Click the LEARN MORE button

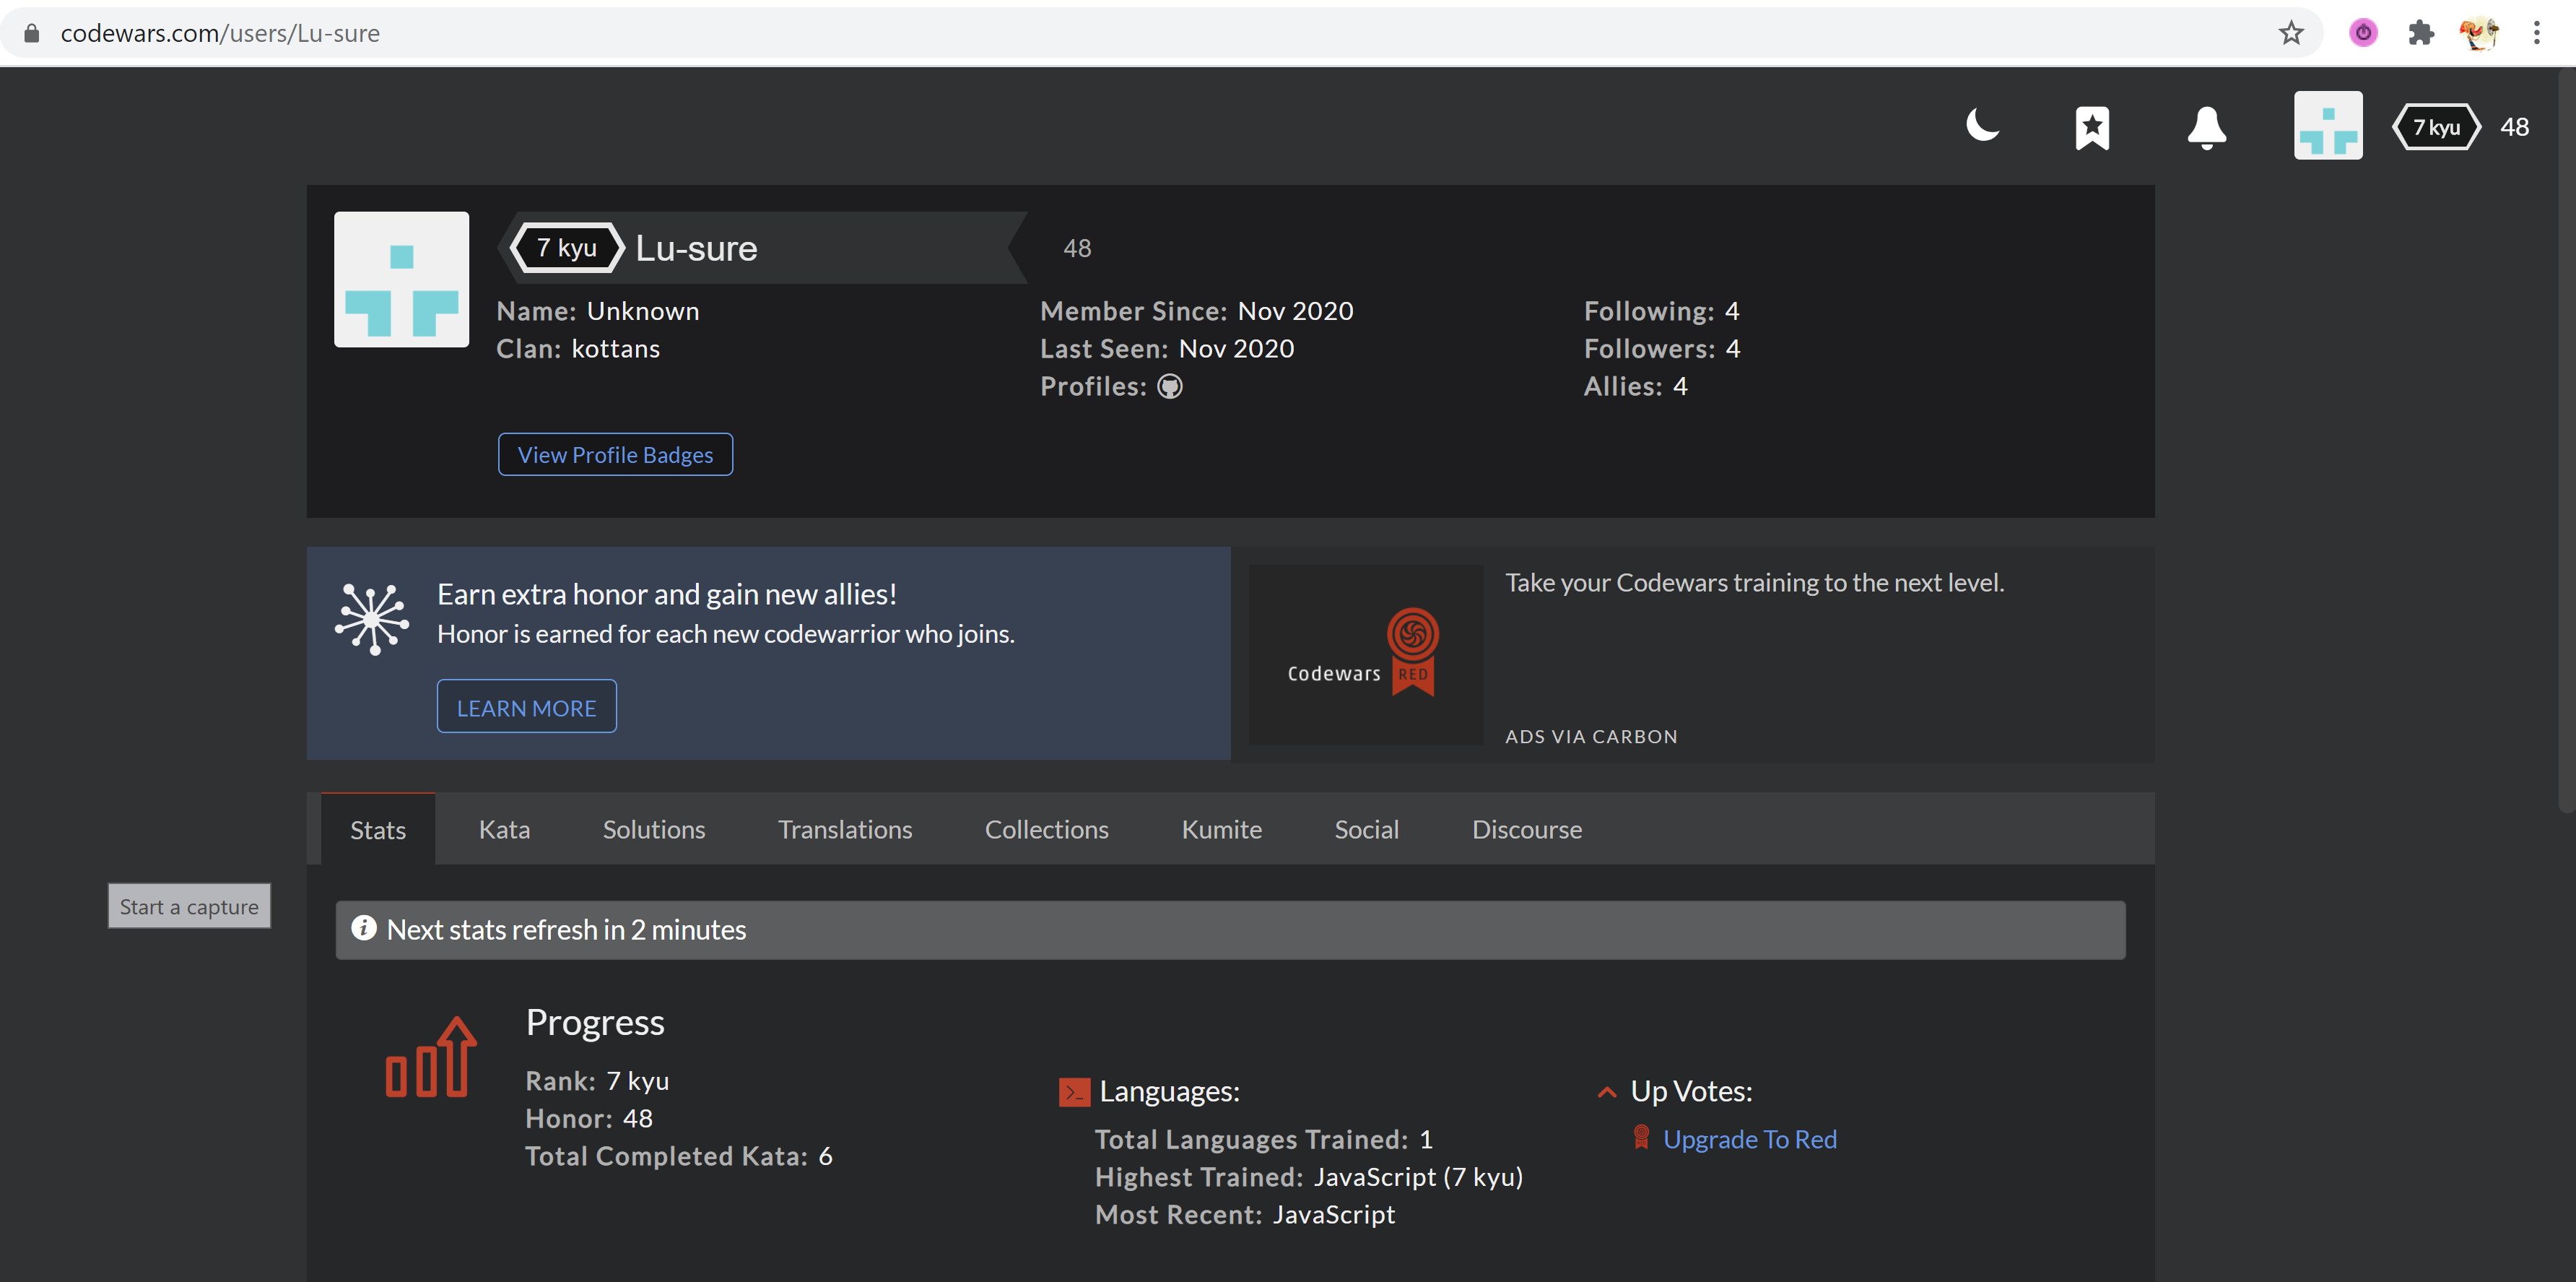point(527,707)
